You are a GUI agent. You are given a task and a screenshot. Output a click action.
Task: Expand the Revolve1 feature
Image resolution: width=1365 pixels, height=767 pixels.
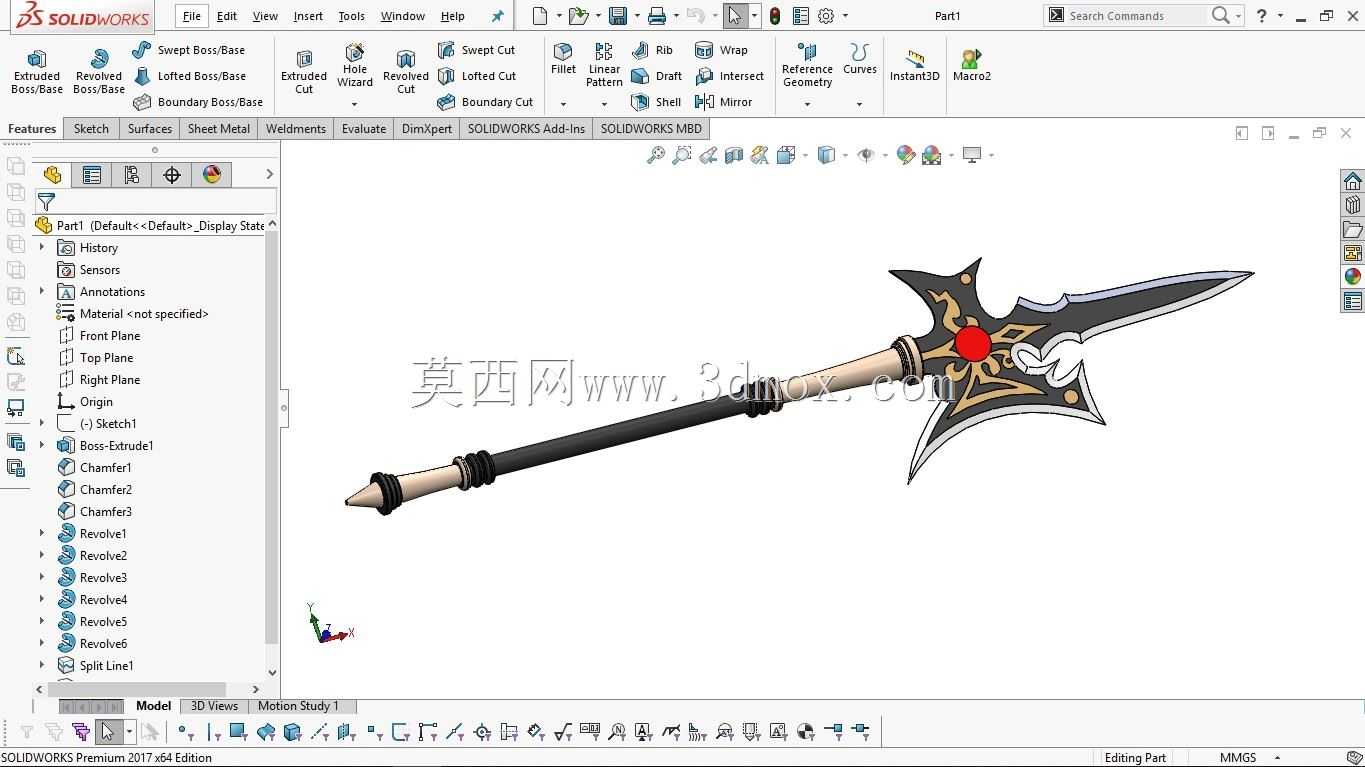pos(42,533)
